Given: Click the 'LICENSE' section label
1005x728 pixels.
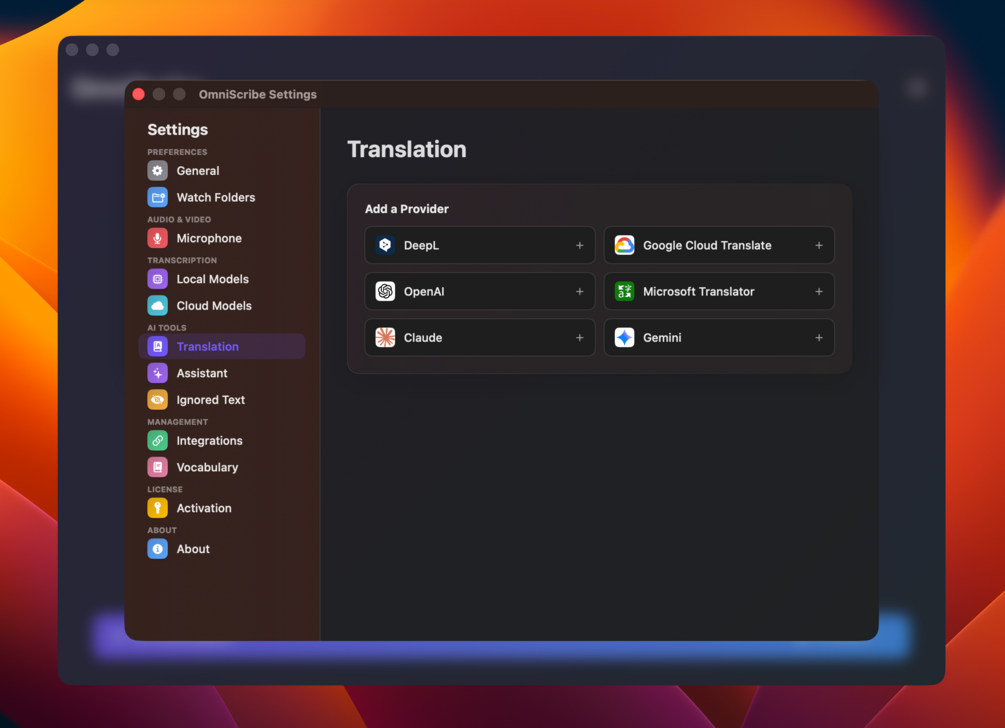Looking at the screenshot, I should 165,490.
